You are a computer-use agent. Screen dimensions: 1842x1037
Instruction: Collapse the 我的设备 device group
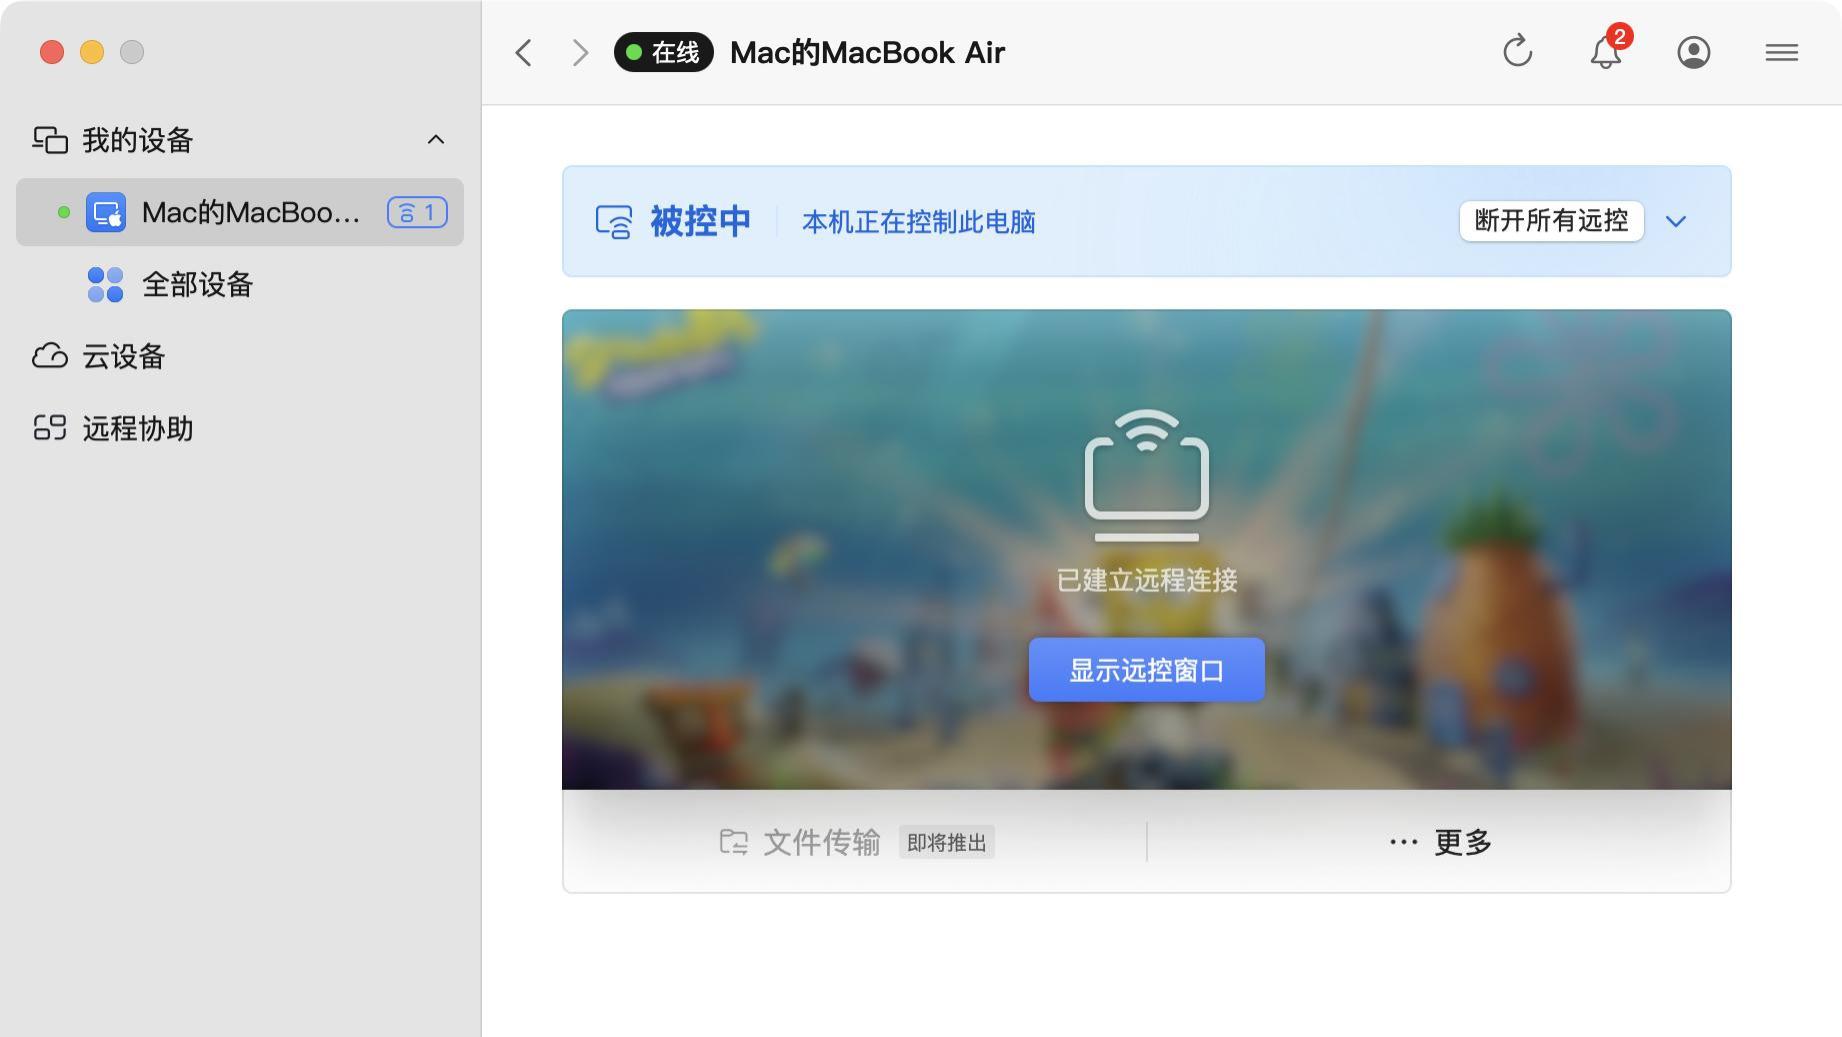[435, 139]
